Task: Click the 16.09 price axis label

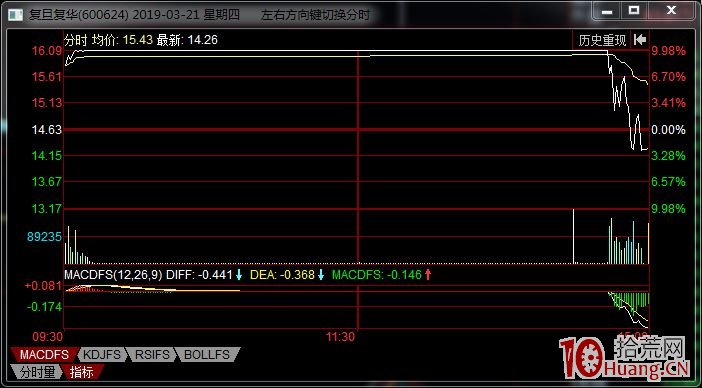Action: coord(47,51)
